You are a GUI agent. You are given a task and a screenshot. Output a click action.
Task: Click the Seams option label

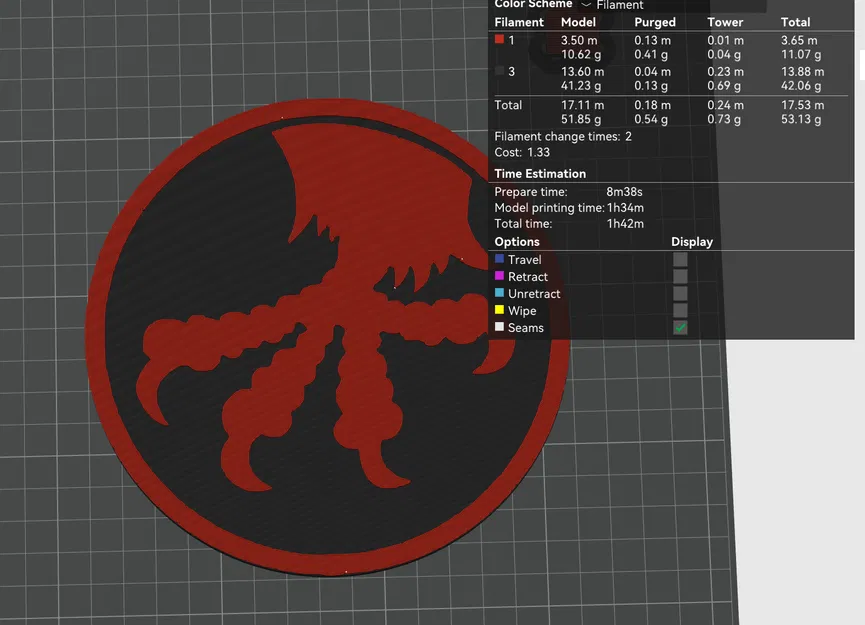[526, 328]
